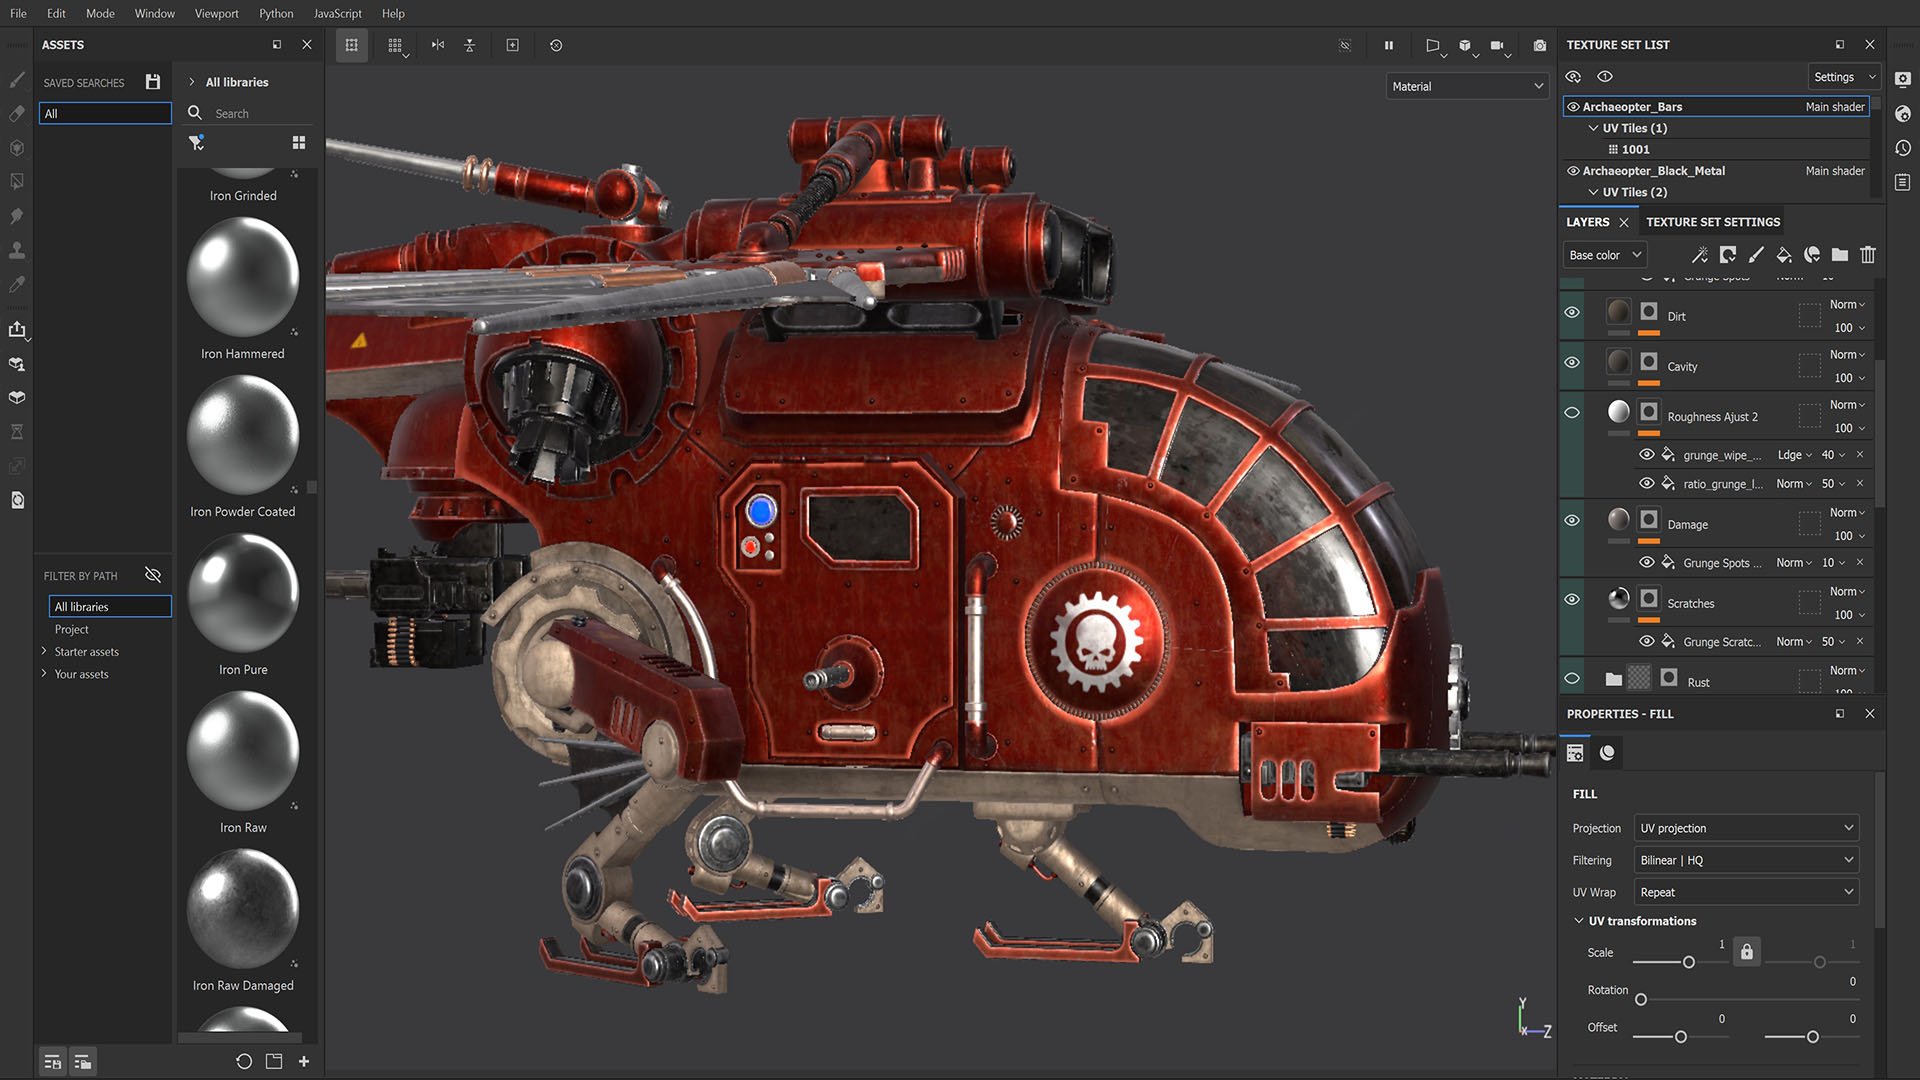Add an effect with magic wand icon
Image resolution: width=1920 pixels, height=1080 pixels.
1699,255
